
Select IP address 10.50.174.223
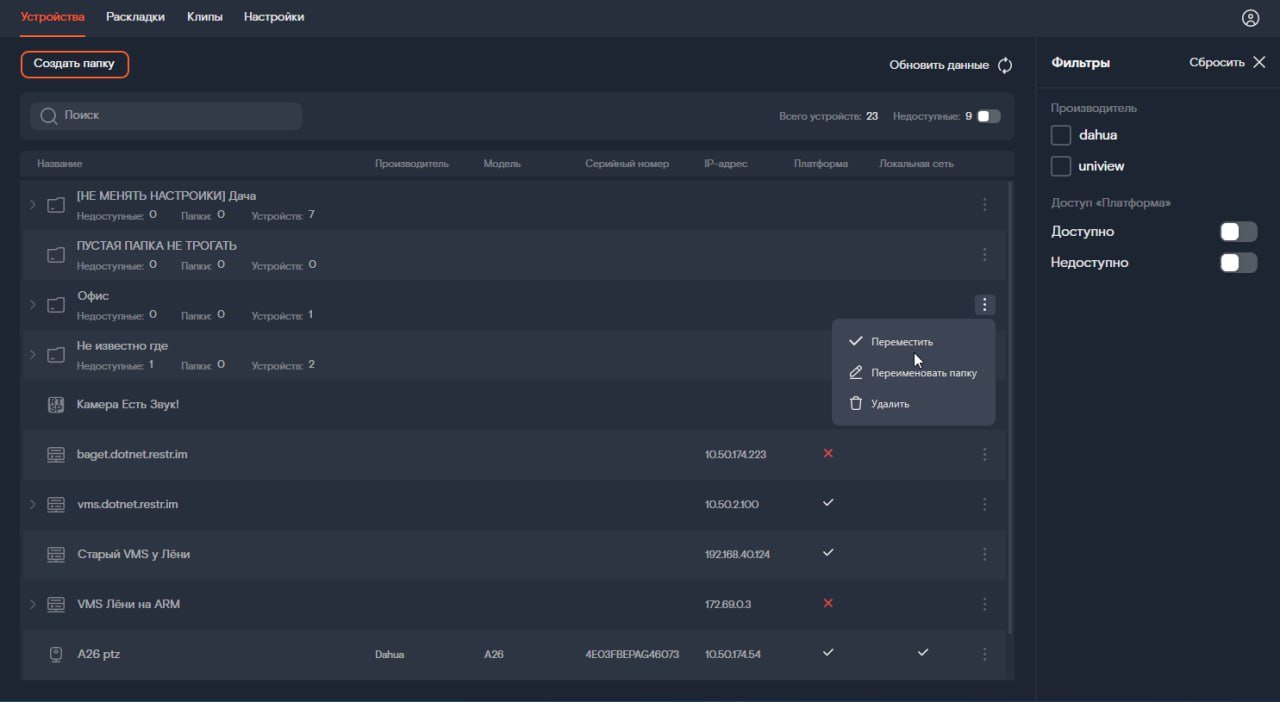(x=735, y=455)
